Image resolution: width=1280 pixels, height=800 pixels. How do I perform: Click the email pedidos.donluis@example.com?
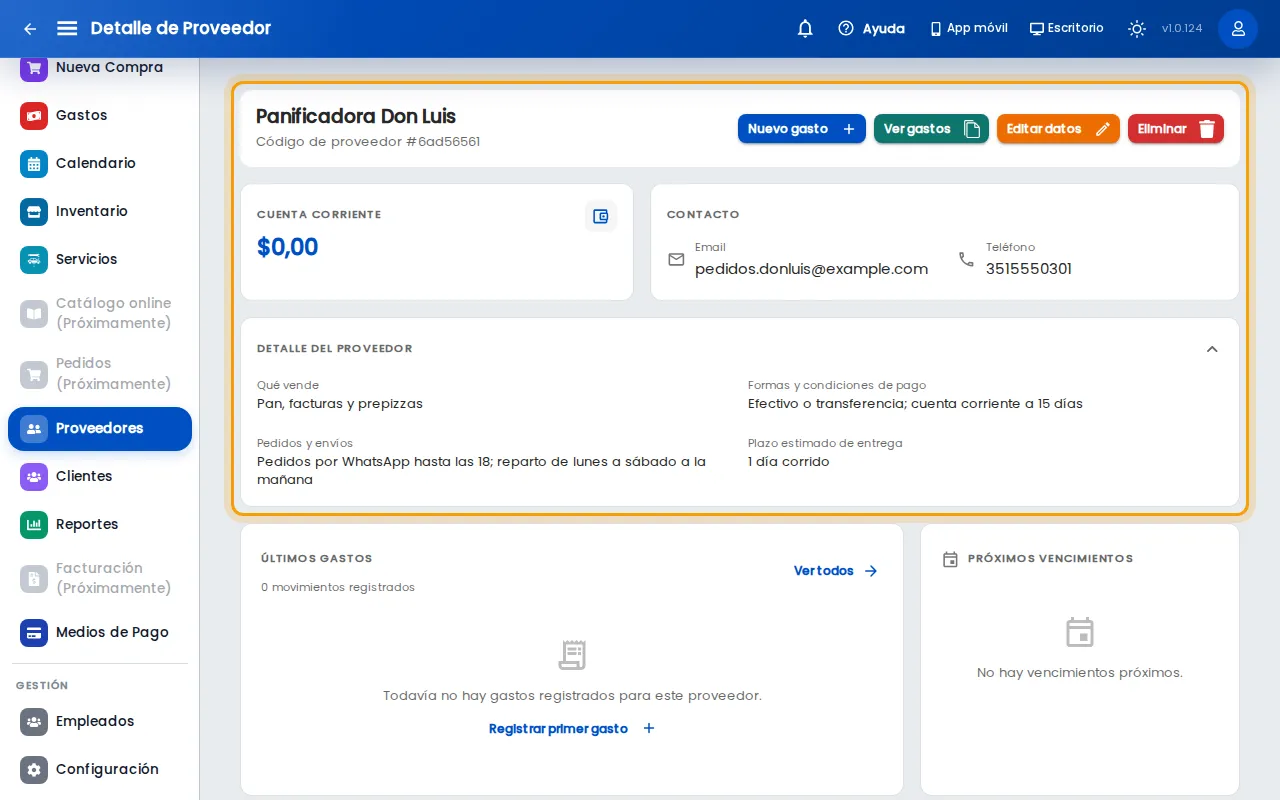point(811,269)
